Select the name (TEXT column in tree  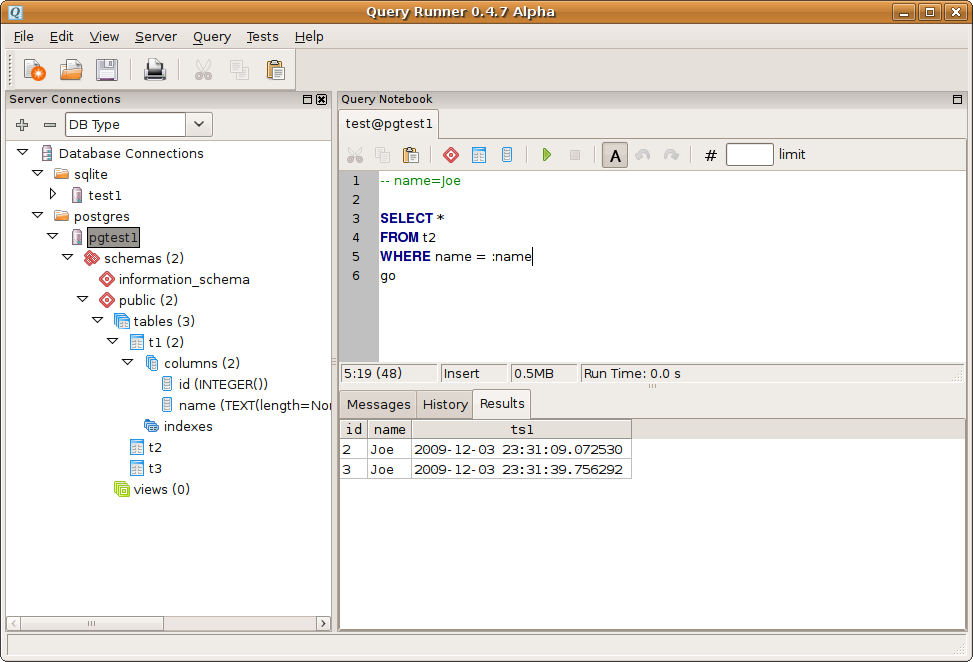coord(254,405)
